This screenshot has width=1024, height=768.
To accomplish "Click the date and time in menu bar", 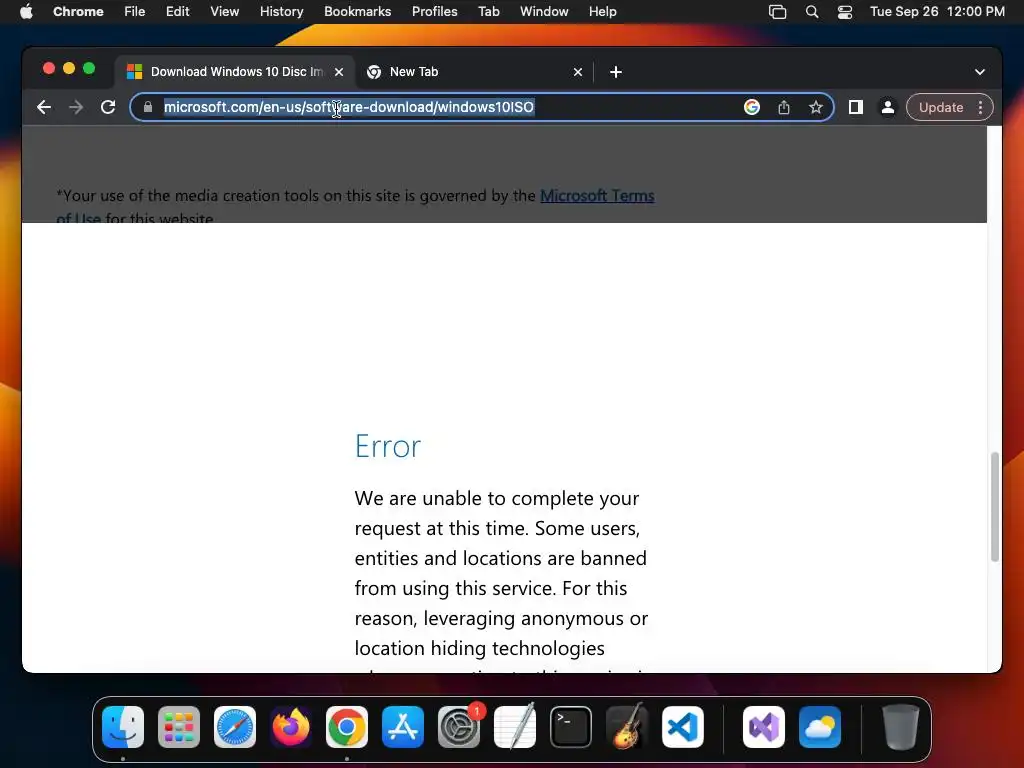I will pos(937,12).
